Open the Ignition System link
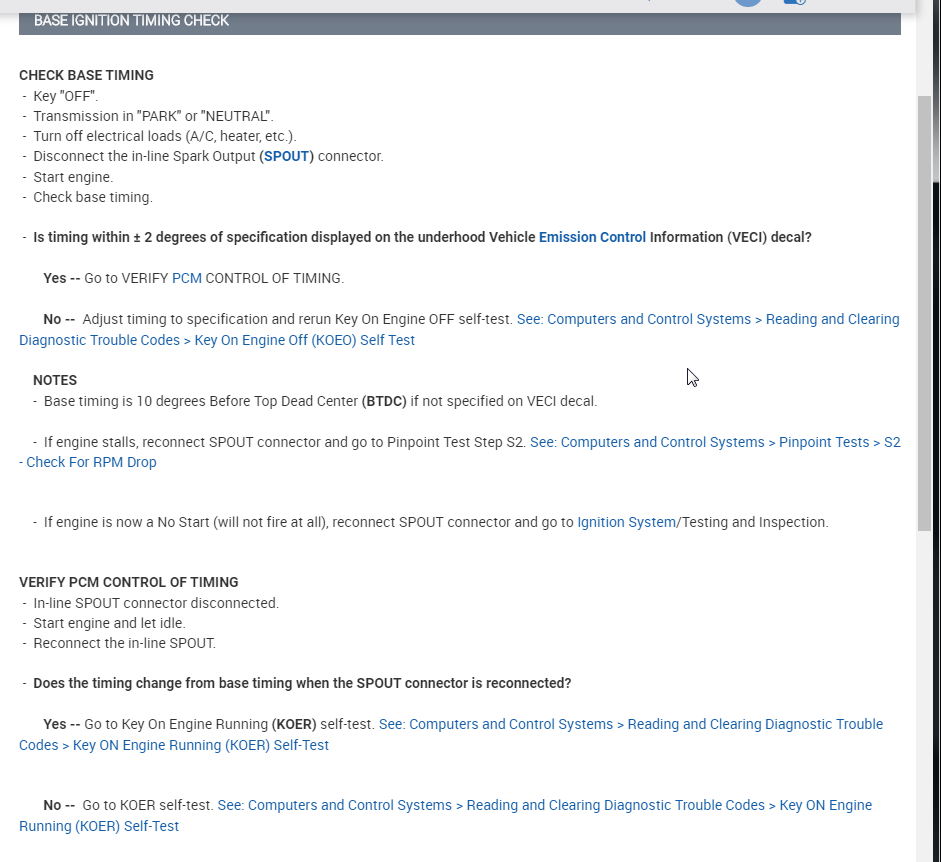Viewport: 941px width, 862px height. click(x=626, y=522)
